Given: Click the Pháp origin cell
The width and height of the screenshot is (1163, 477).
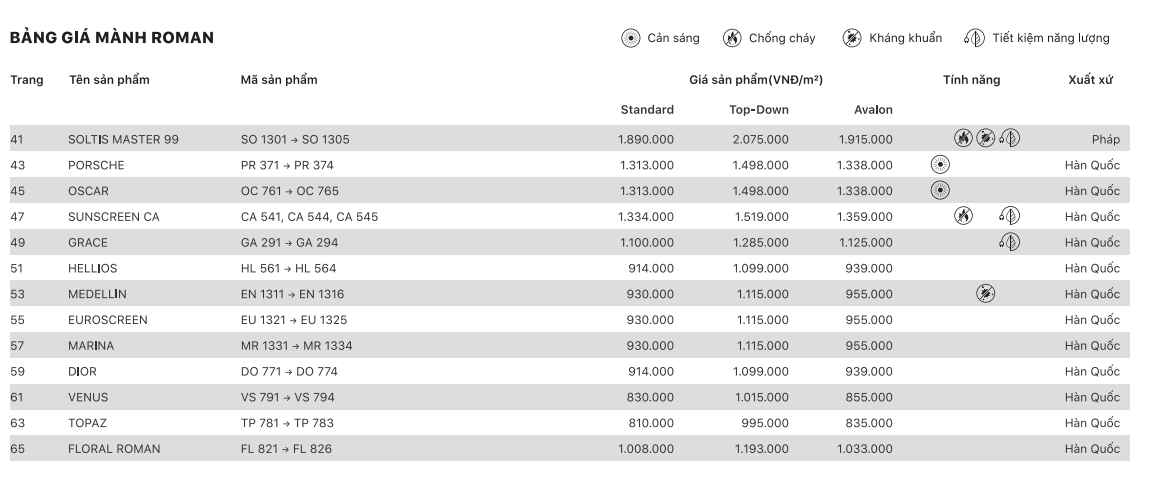Looking at the screenshot, I should [x=1105, y=139].
